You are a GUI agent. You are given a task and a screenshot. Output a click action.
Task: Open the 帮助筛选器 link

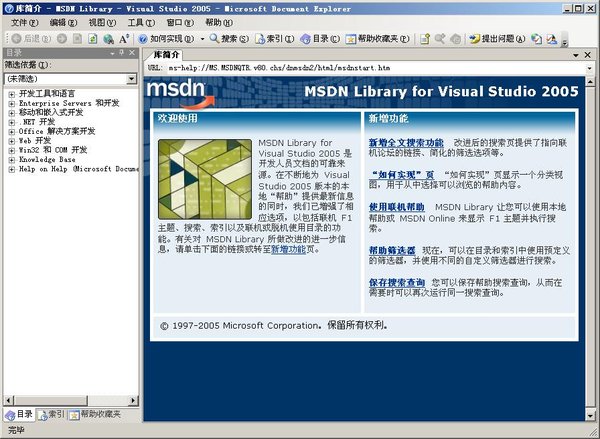pyautogui.click(x=392, y=250)
